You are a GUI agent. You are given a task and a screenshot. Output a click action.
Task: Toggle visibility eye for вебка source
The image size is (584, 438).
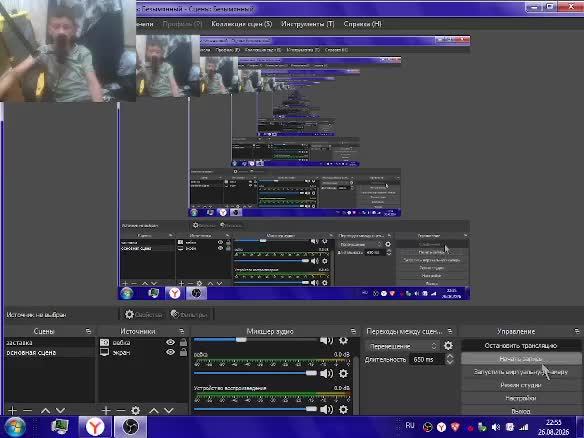(x=170, y=342)
